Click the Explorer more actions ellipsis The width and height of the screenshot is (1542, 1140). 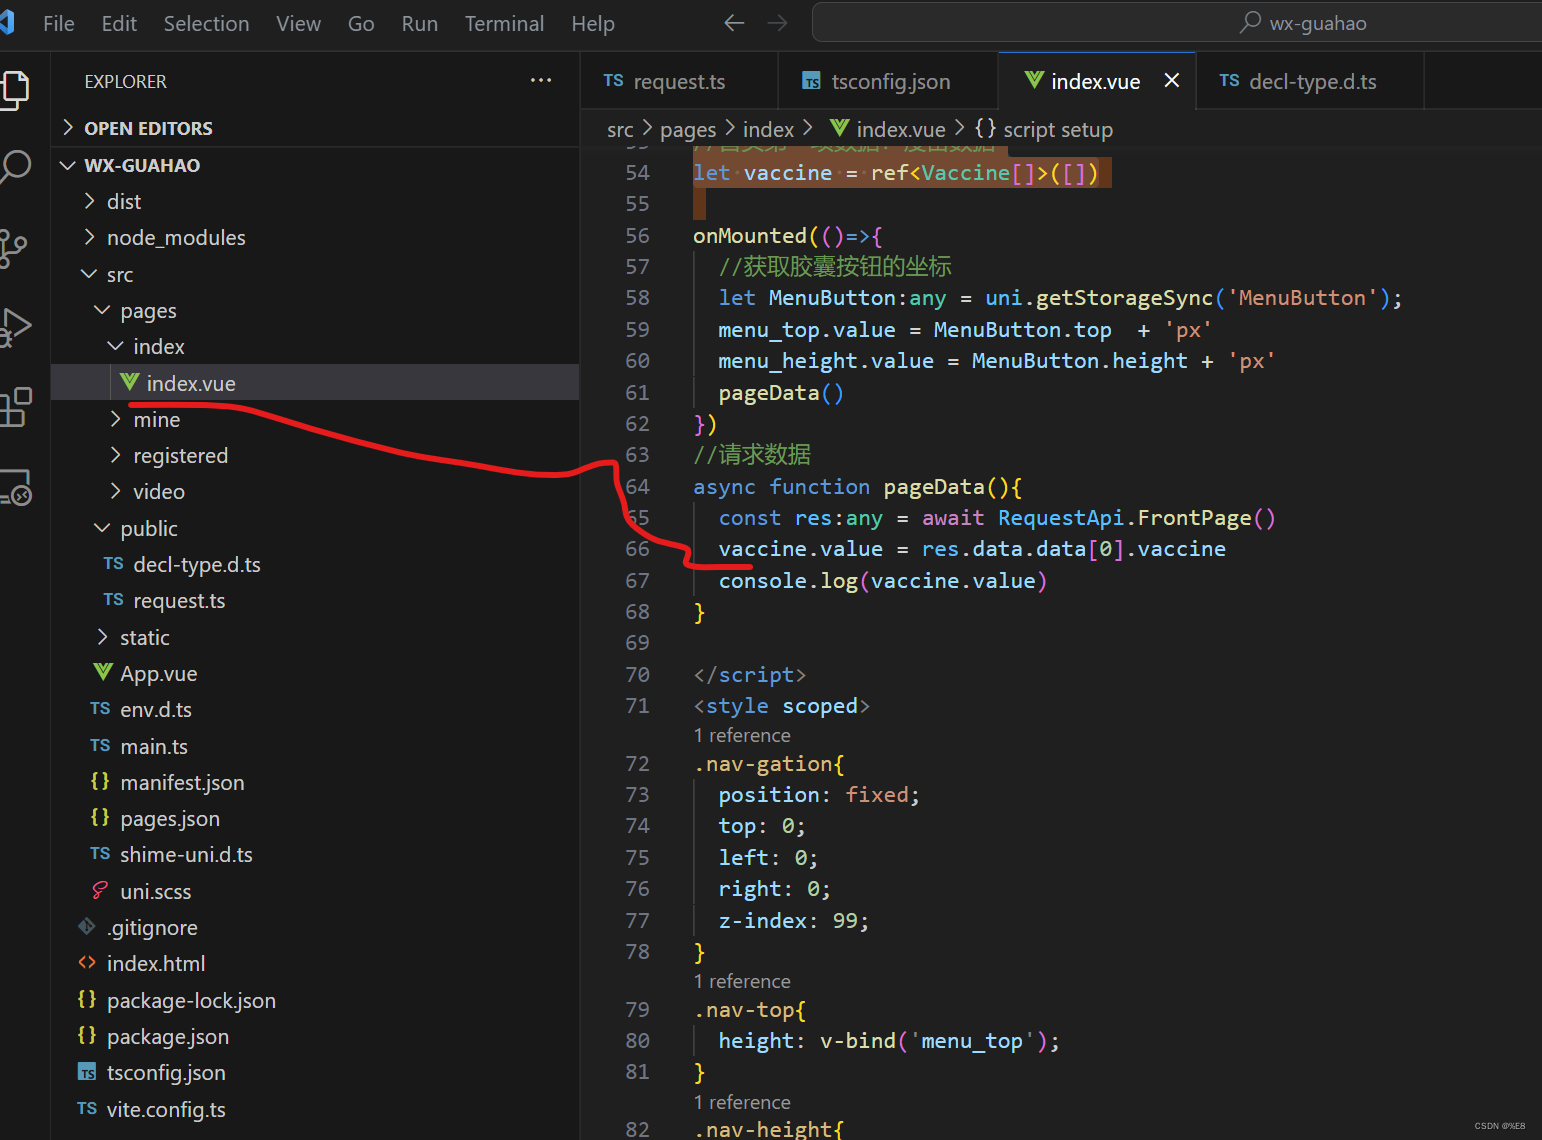541,81
